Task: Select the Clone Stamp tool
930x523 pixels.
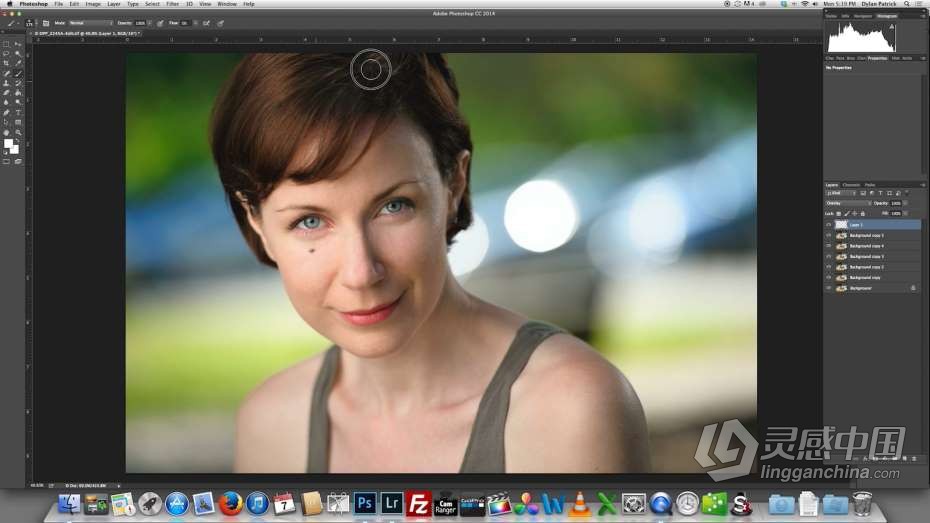Action: coord(6,83)
